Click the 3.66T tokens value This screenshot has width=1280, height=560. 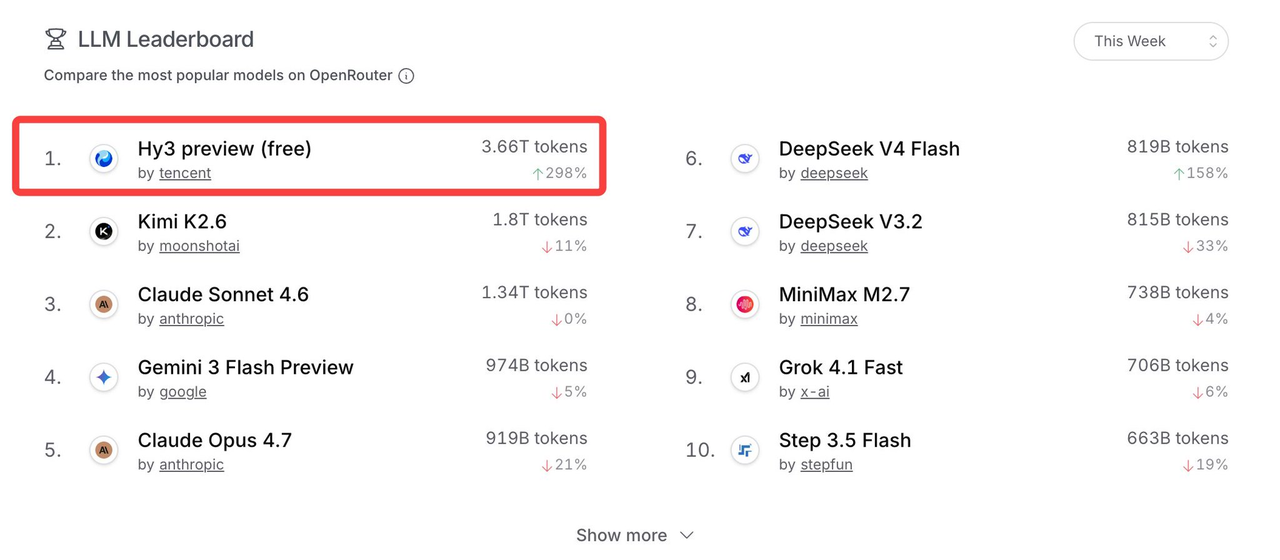534,147
